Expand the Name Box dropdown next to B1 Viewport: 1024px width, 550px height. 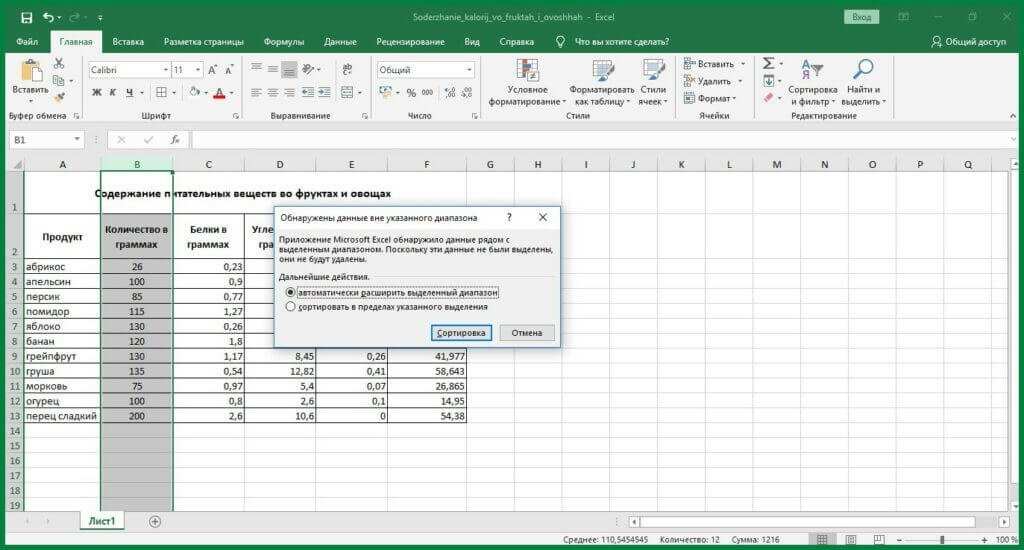coord(78,140)
